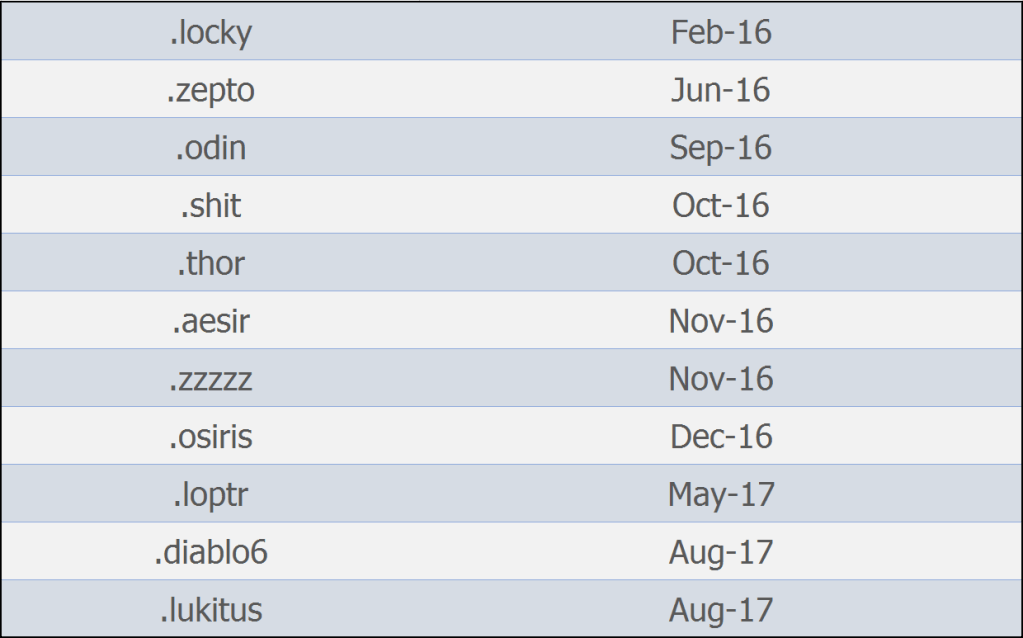Click the .odin extension cell

pyautogui.click(x=210, y=148)
